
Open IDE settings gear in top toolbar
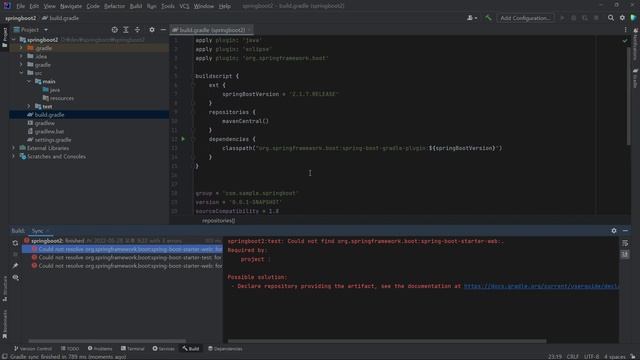pos(622,18)
